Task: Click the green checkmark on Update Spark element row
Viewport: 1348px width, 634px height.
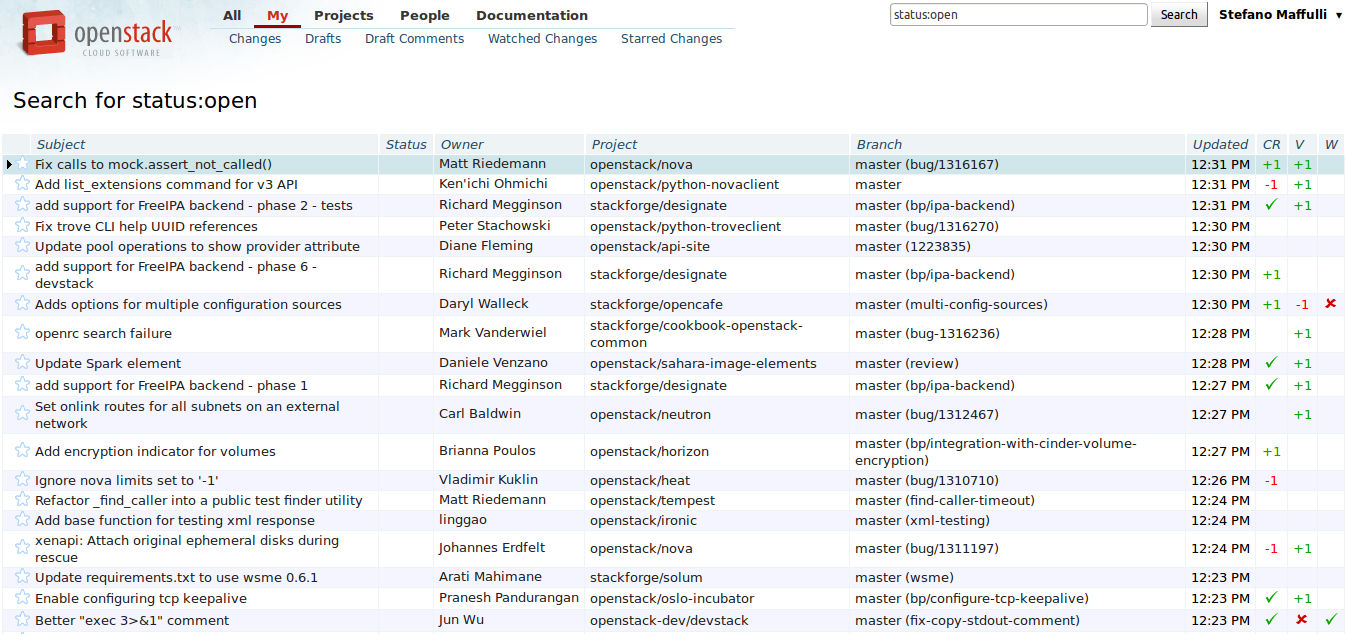Action: tap(1271, 362)
